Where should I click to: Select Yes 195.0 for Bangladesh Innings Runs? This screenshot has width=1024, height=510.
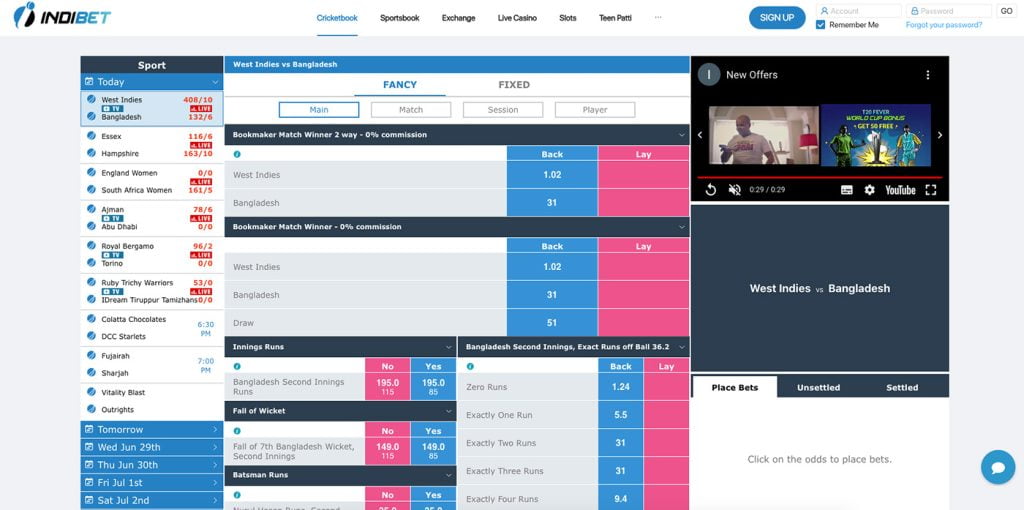click(x=433, y=387)
